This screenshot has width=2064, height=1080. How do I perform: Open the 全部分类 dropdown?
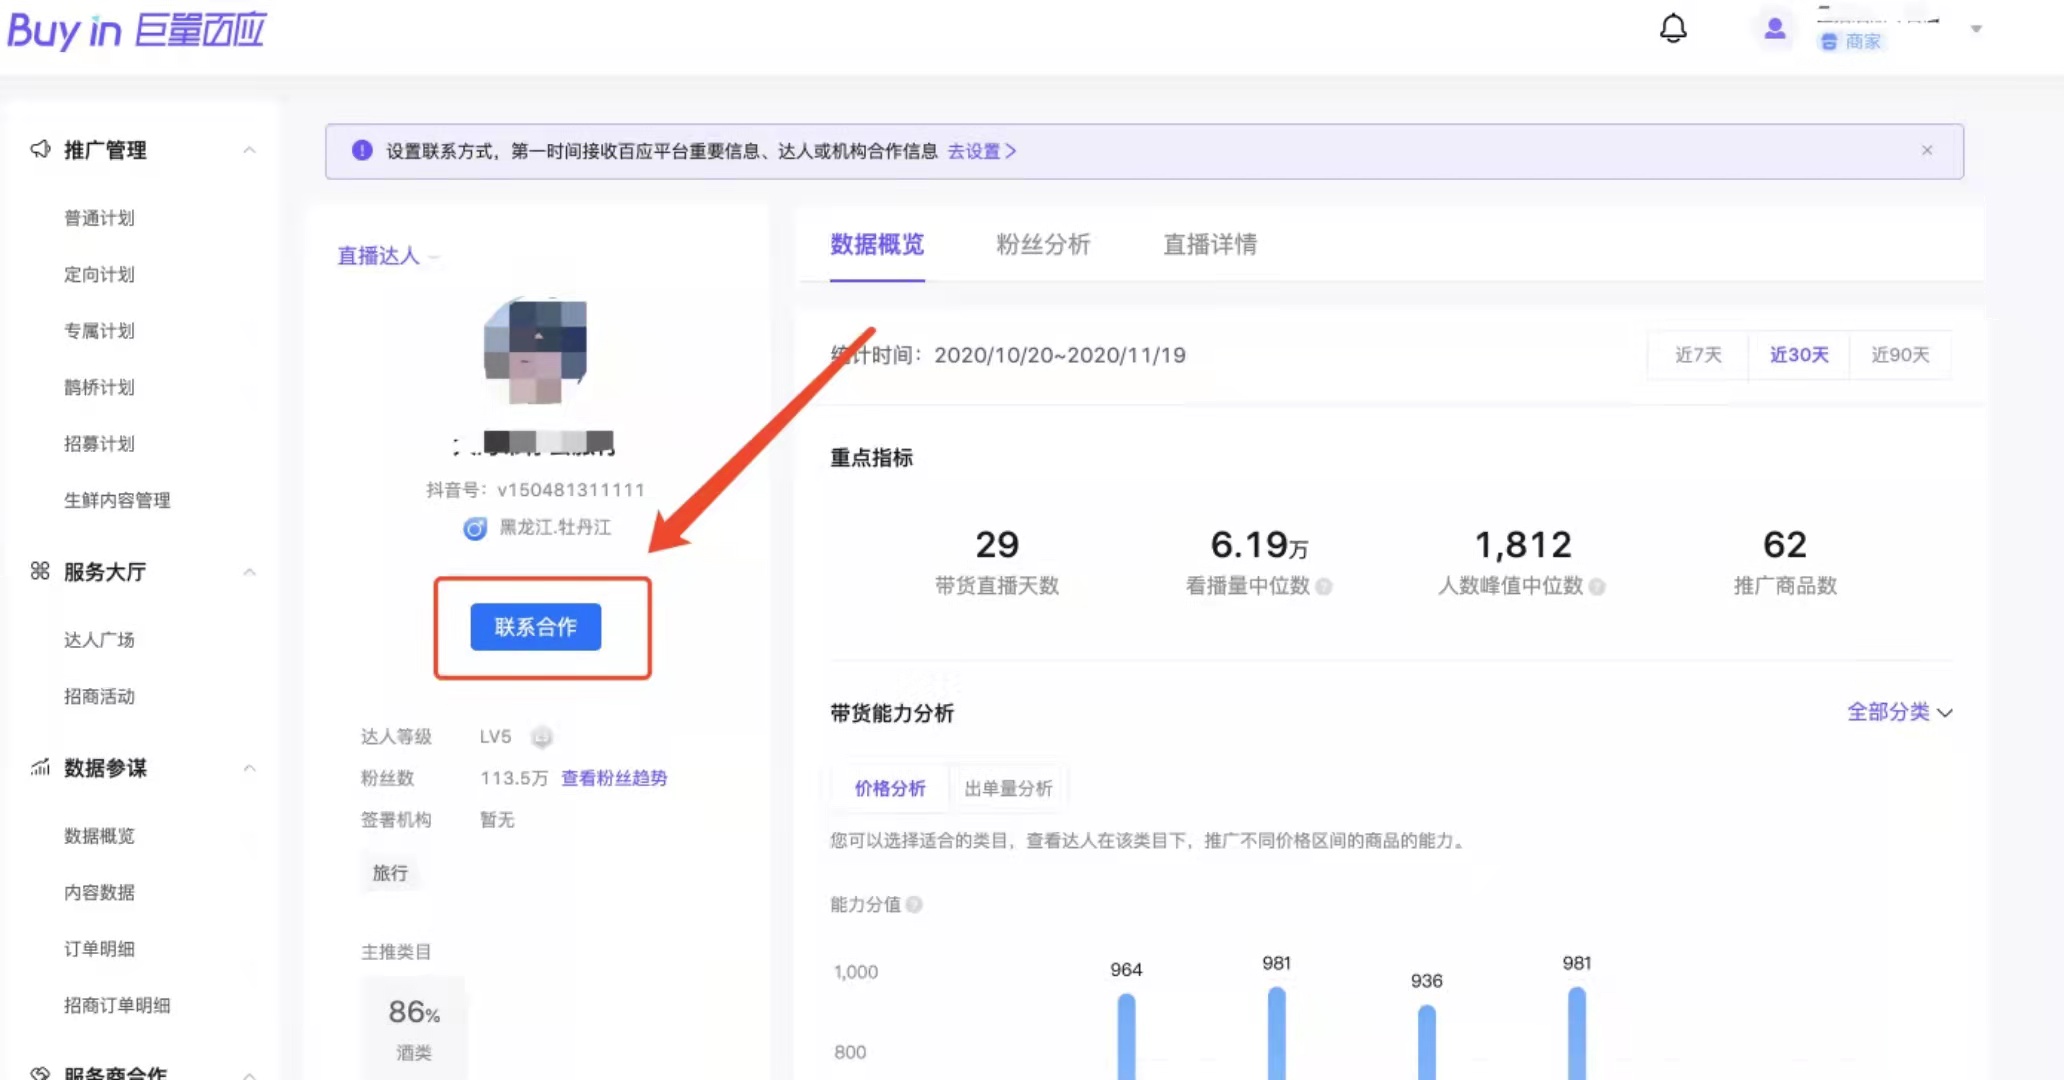pyautogui.click(x=1900, y=712)
